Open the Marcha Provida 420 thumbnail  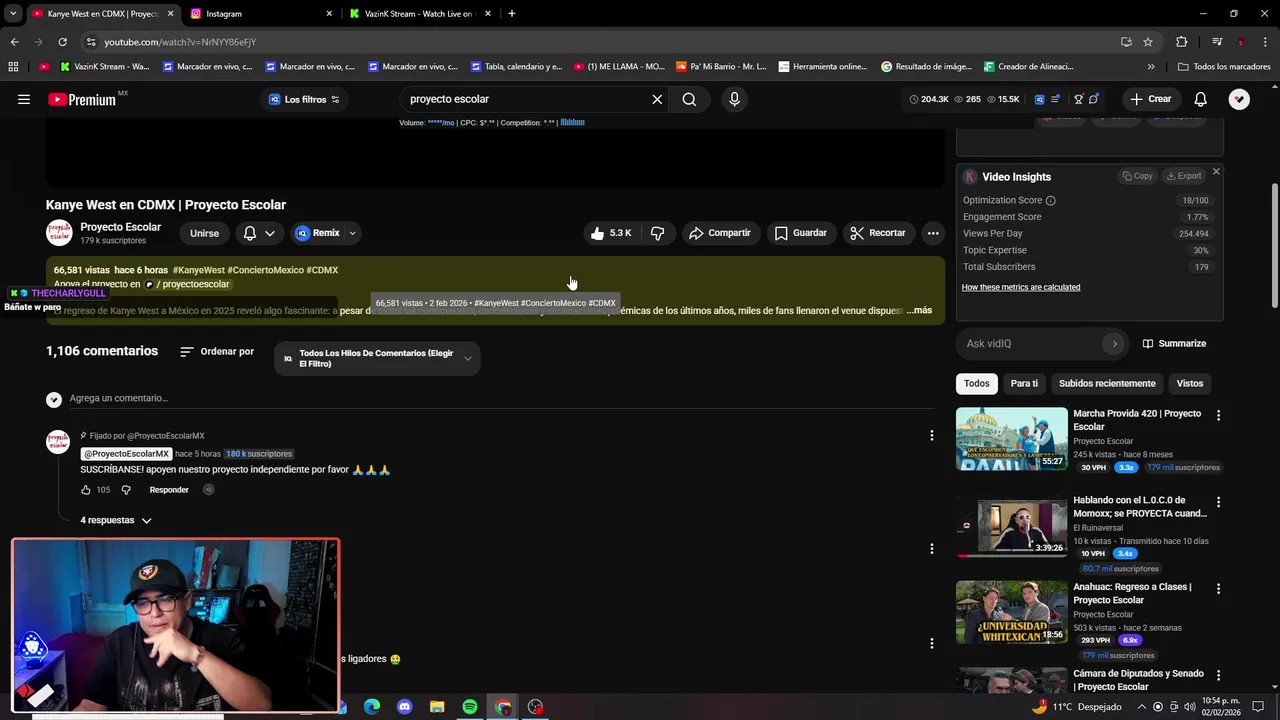pyautogui.click(x=1012, y=439)
